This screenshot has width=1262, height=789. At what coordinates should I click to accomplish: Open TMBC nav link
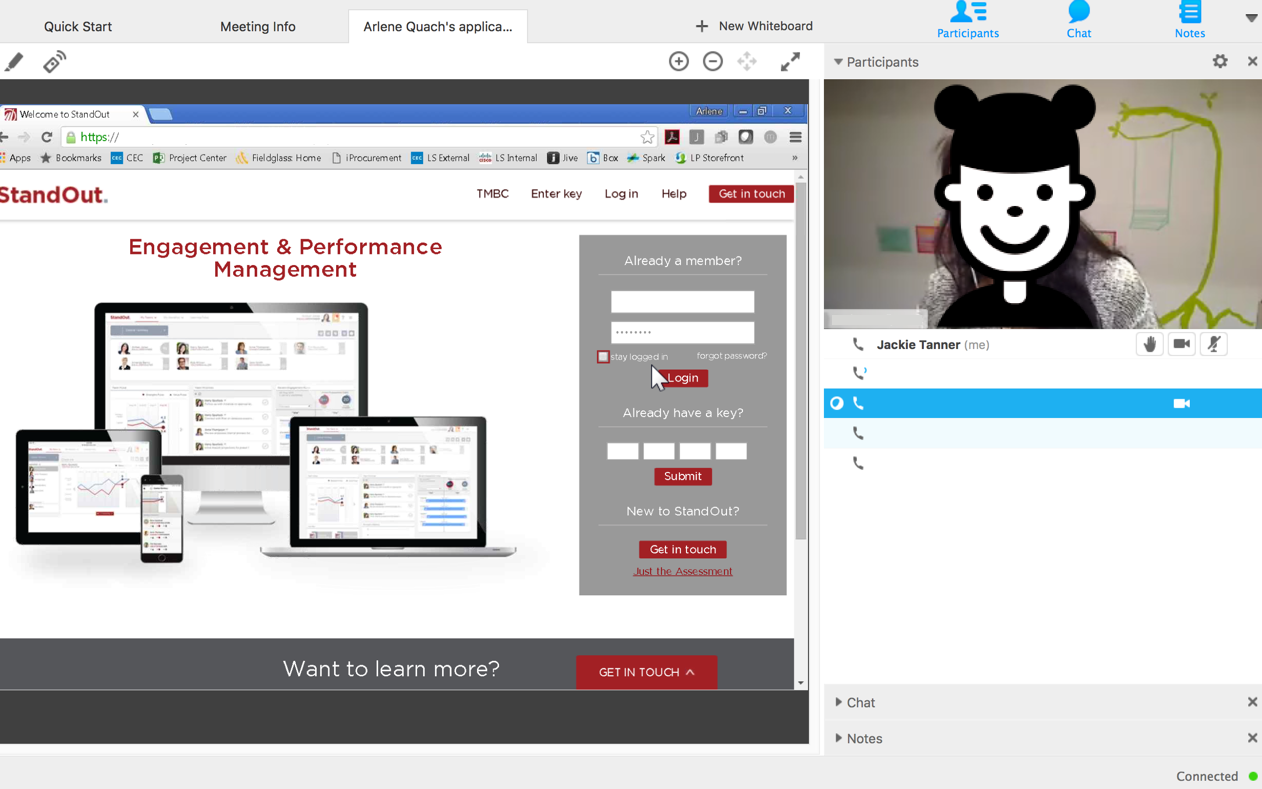point(493,194)
